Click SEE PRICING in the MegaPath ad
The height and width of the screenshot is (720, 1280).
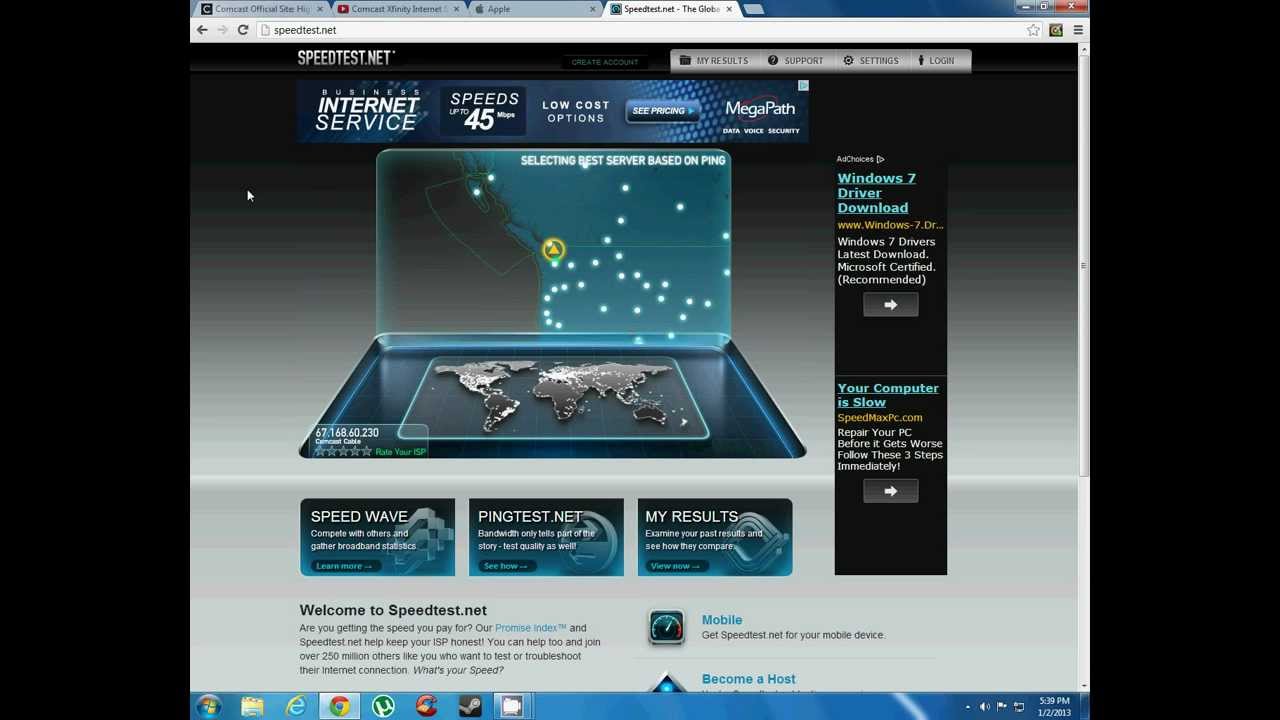pos(662,111)
